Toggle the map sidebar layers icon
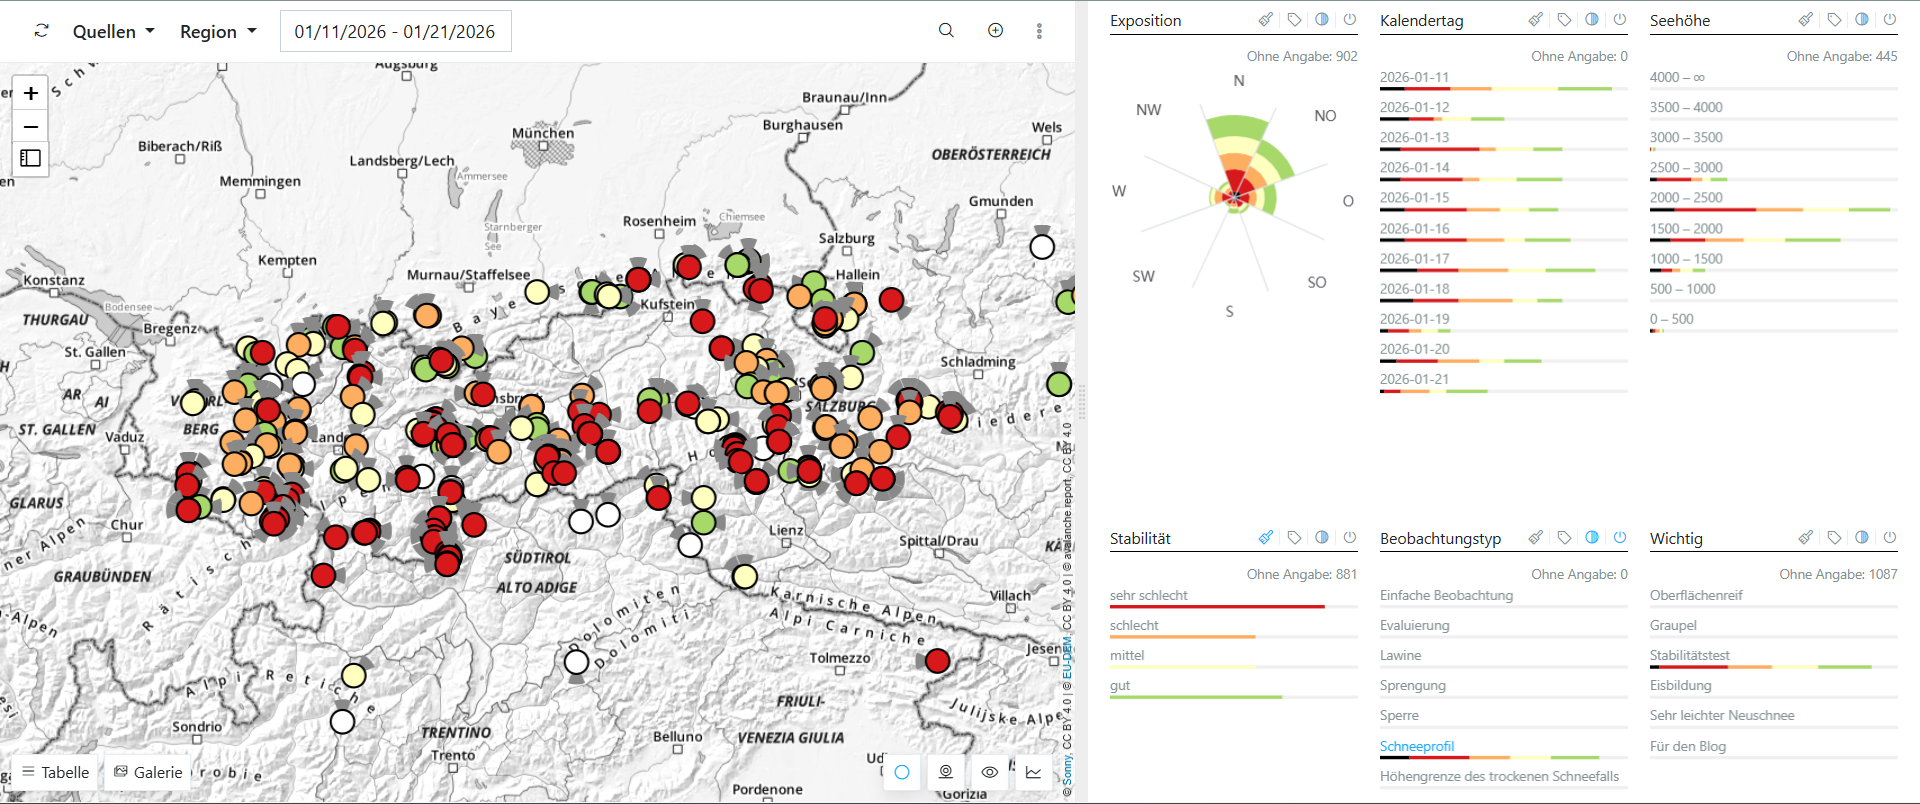 (x=31, y=158)
